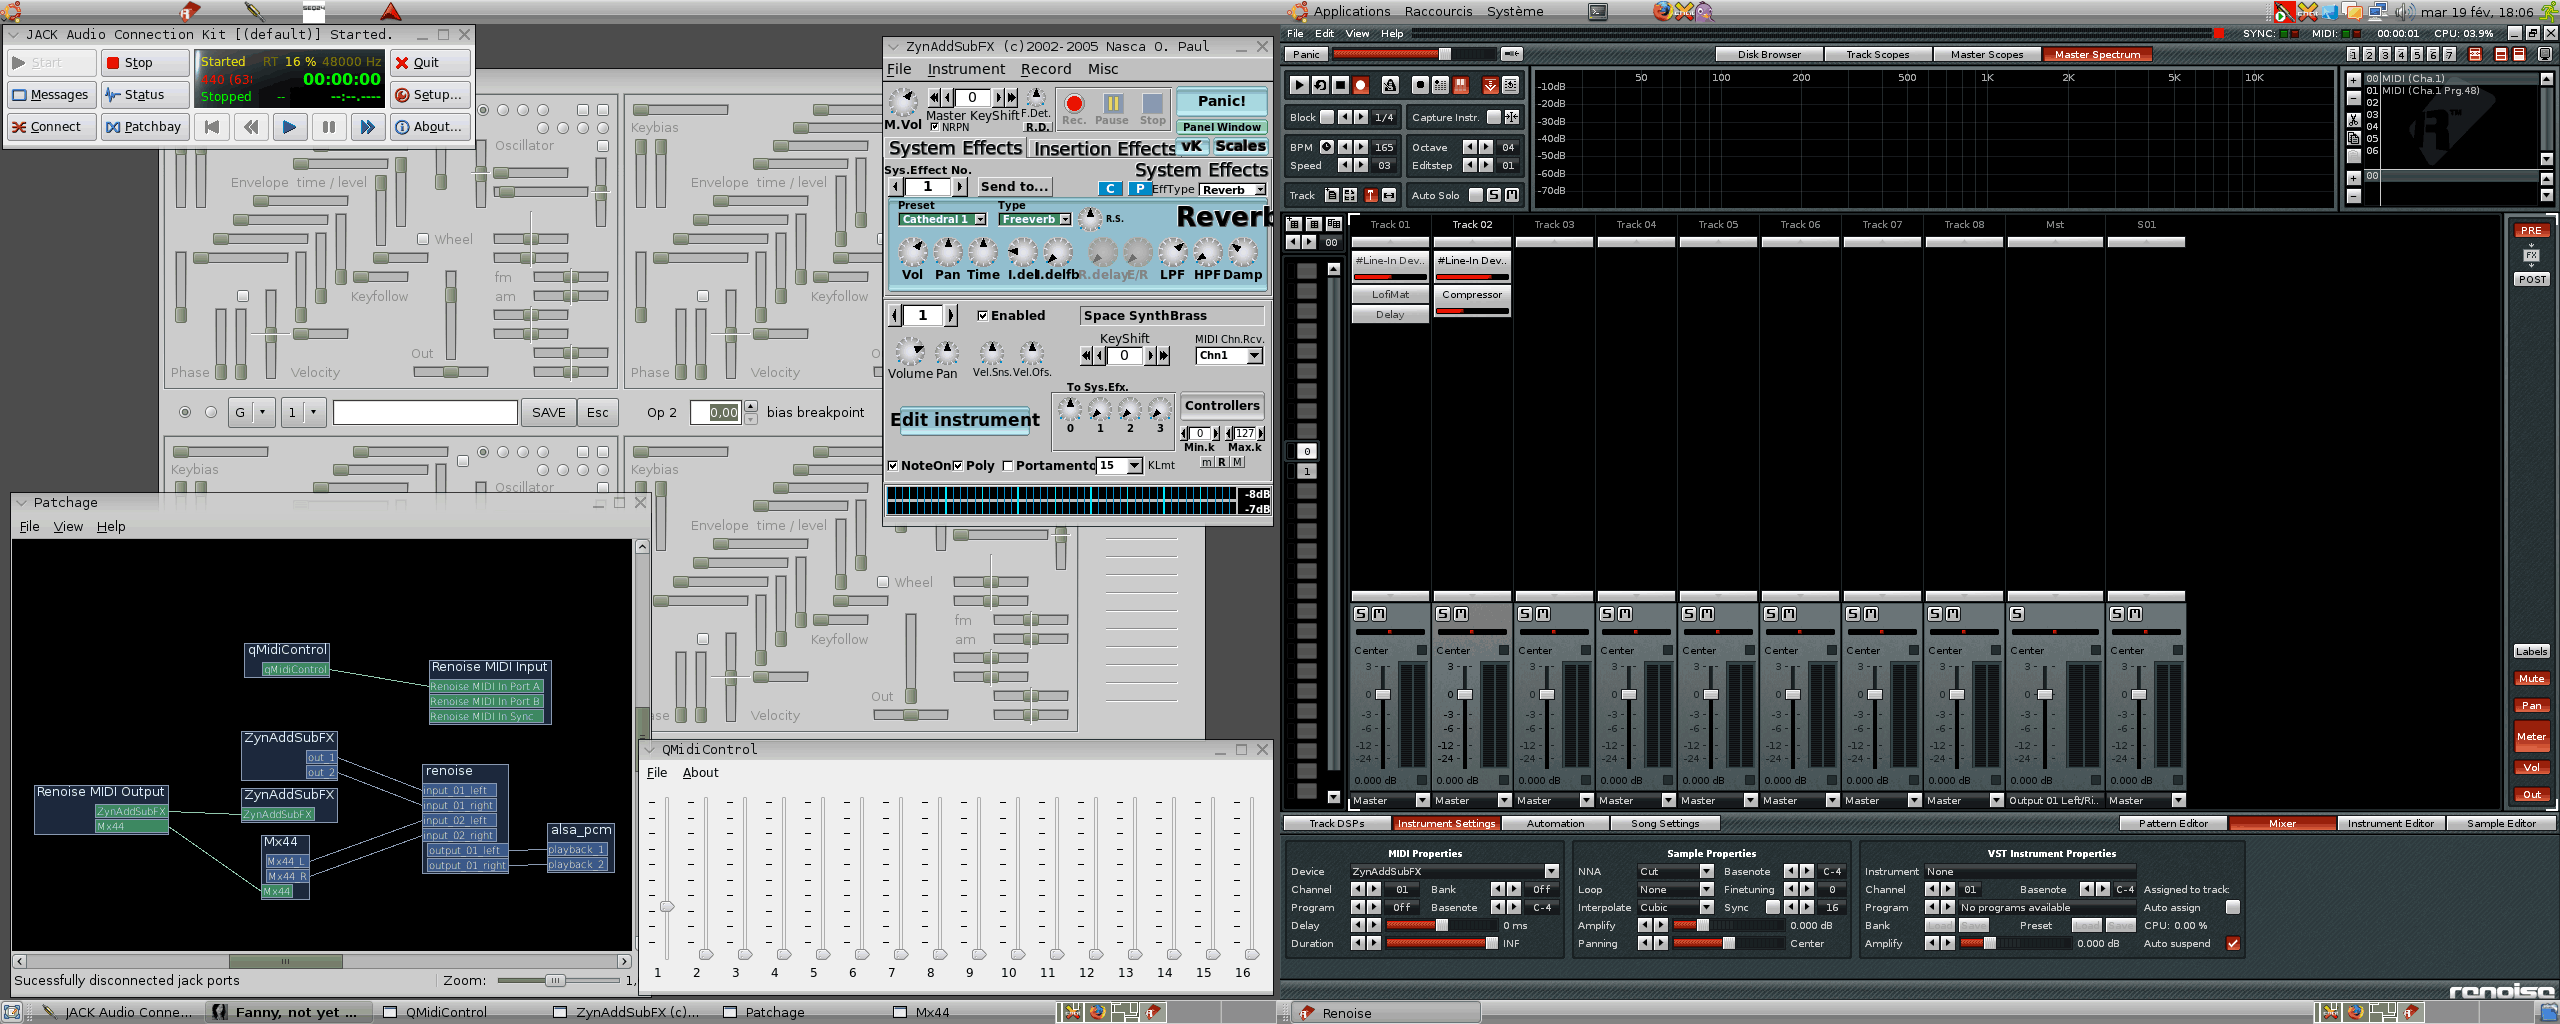
Task: Click Solo button on Track 01 mixer strip
Action: pos(1361,613)
